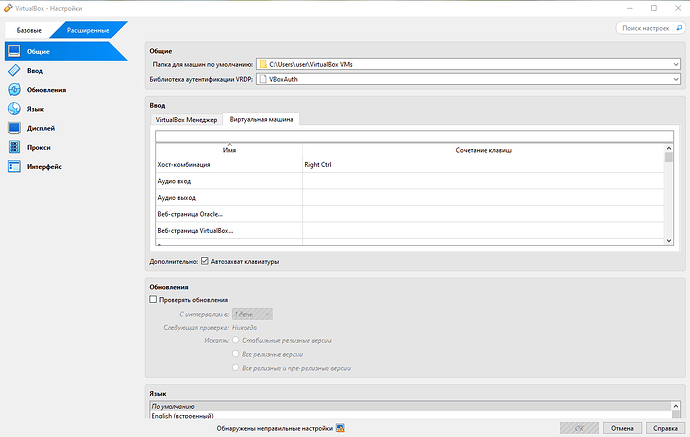This screenshot has height=437, width=690.
Task: Open the Язык language globe icon
Action: (x=14, y=109)
